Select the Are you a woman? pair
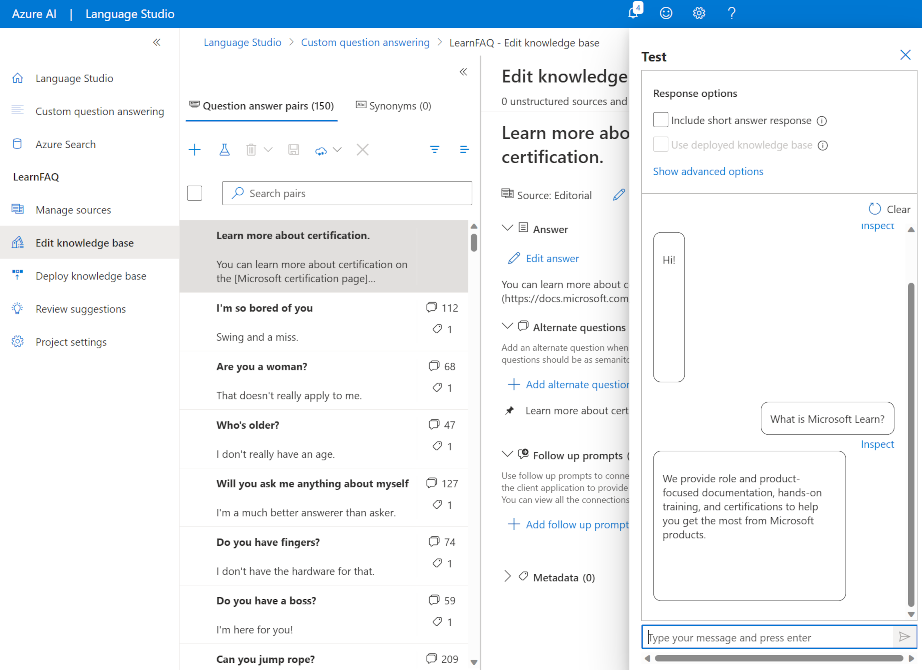This screenshot has width=922, height=670. [324, 381]
